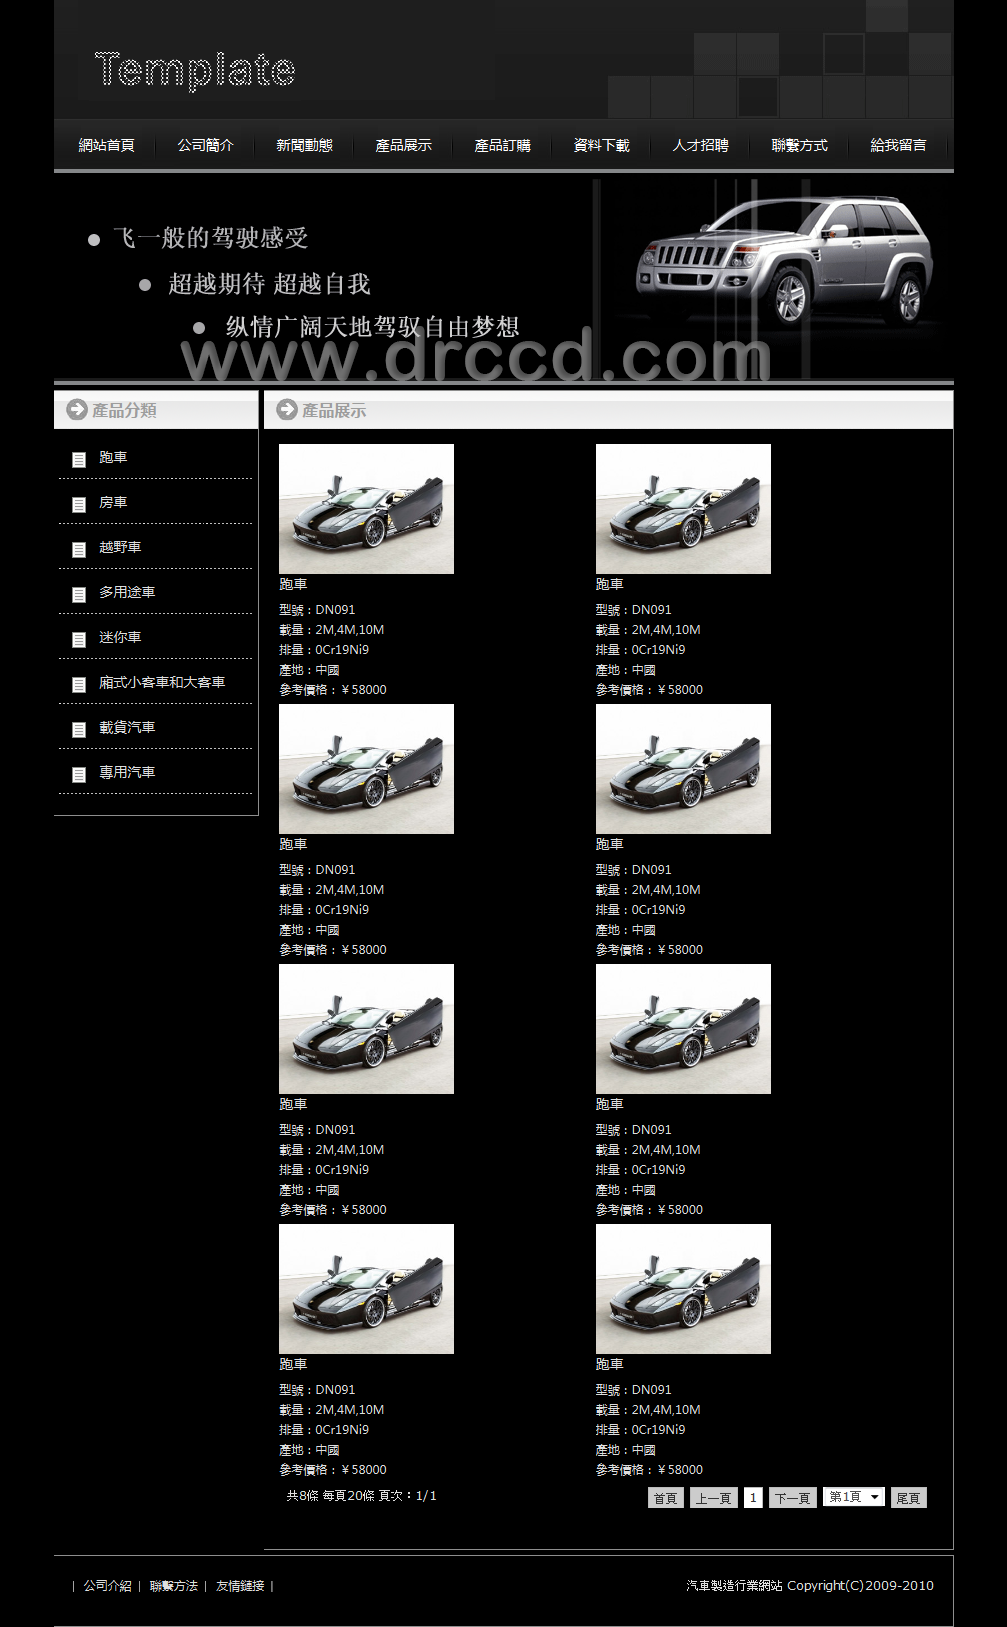The width and height of the screenshot is (1007, 1627).
Task: Select the 跑車 category link
Action: (113, 458)
